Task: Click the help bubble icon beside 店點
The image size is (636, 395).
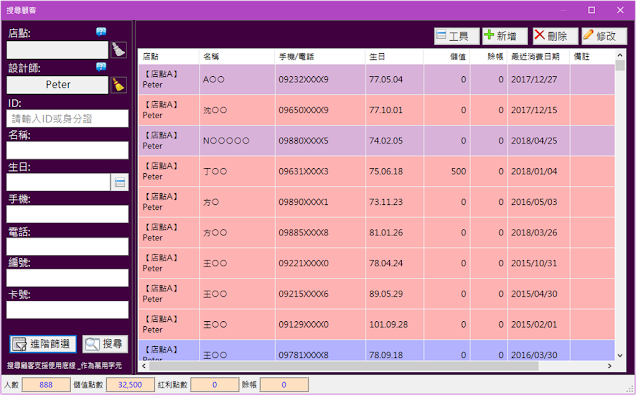Action: [x=101, y=32]
